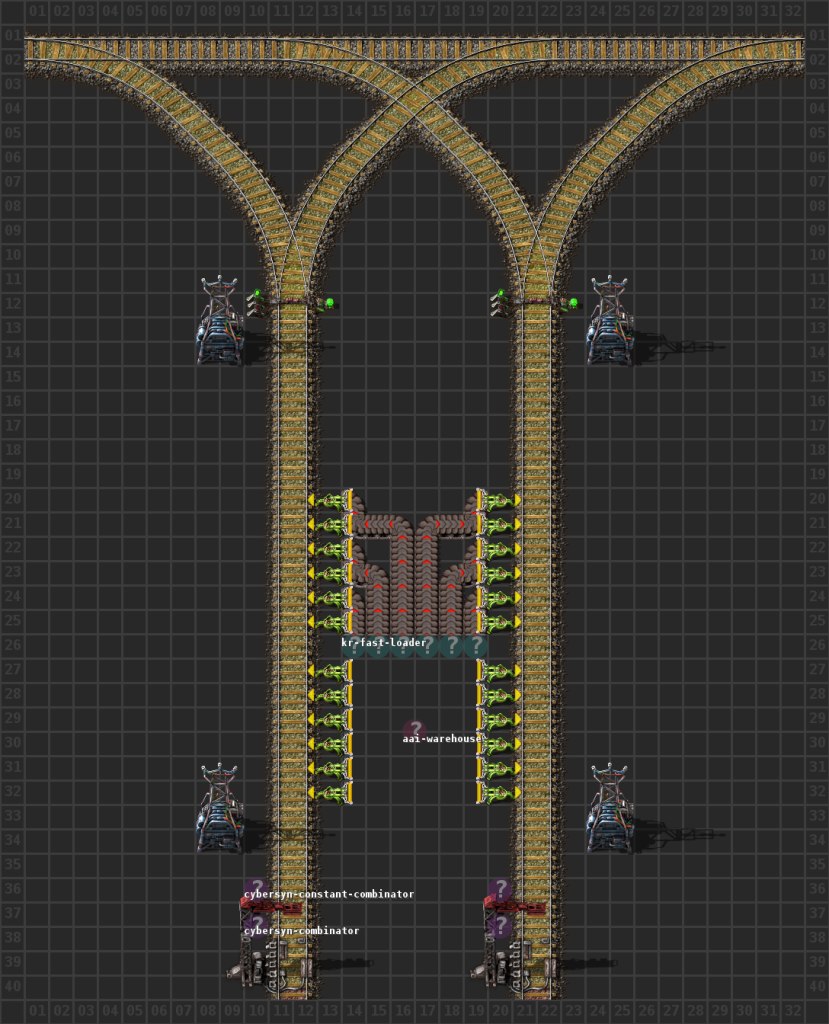Pick the right-track inserter on row 28
The height and width of the screenshot is (1024, 829).
499,696
